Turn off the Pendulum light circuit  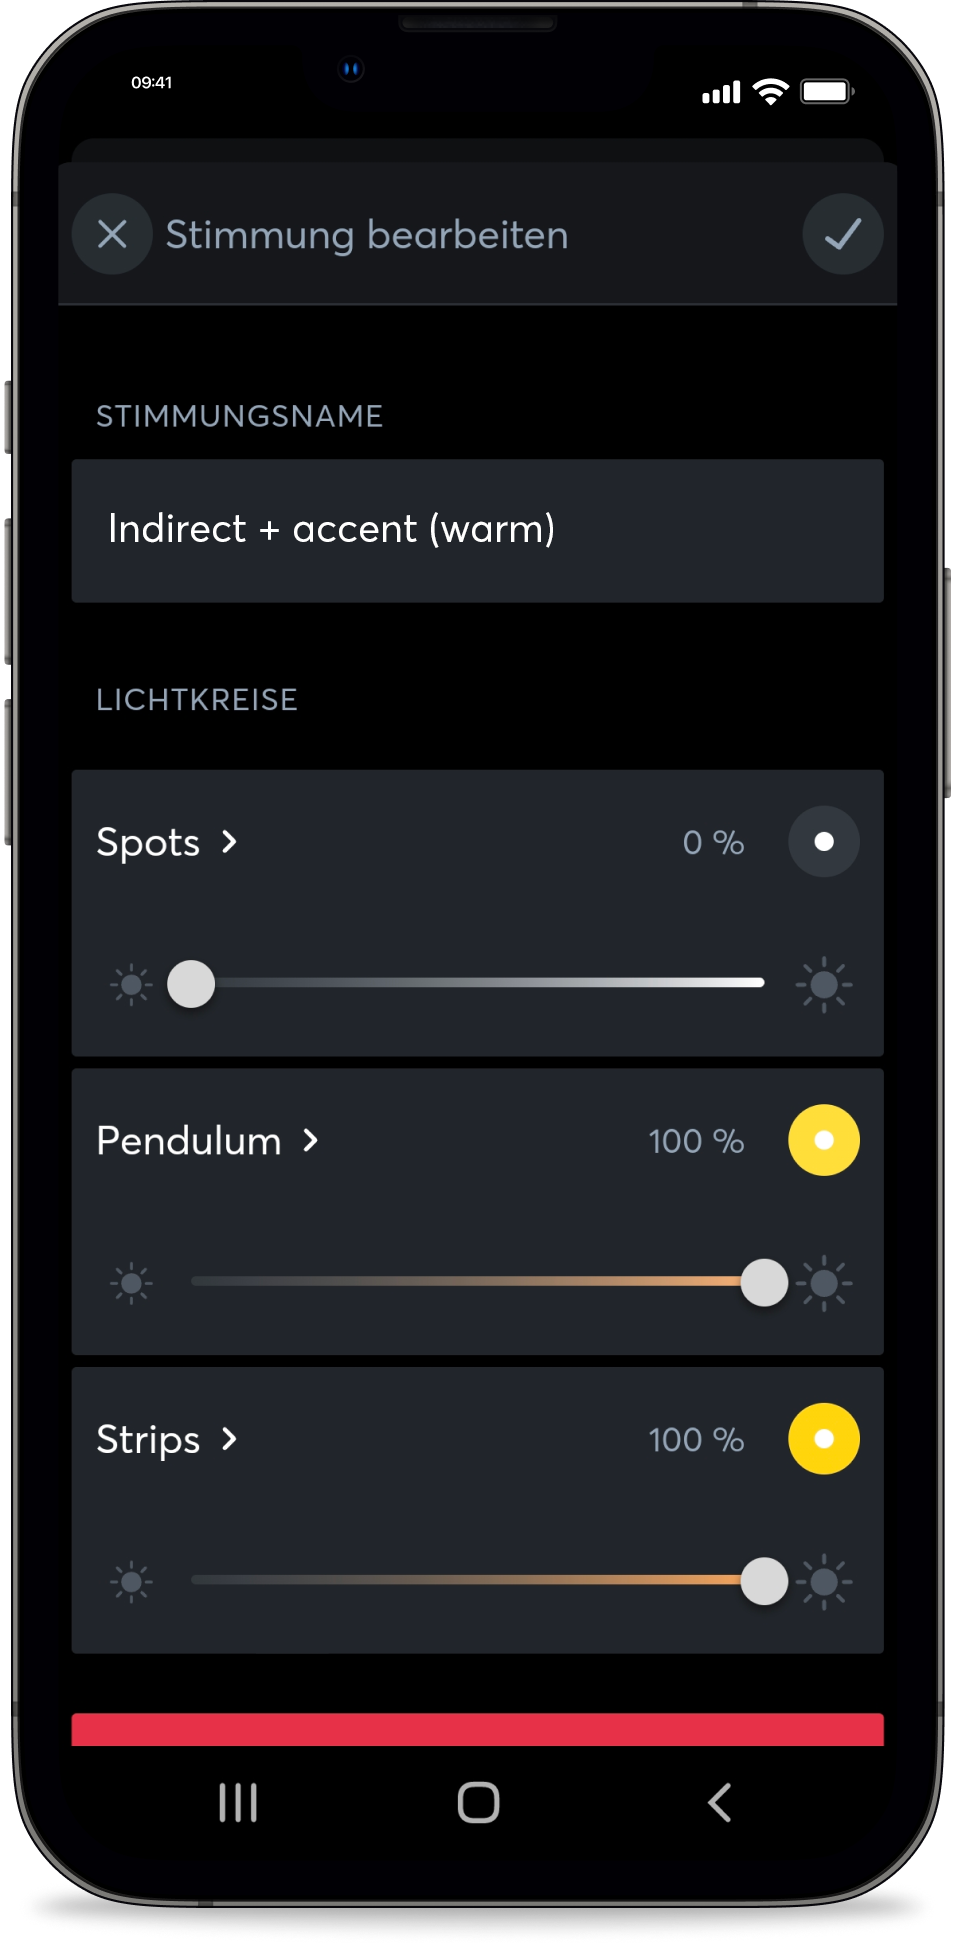(x=824, y=1140)
